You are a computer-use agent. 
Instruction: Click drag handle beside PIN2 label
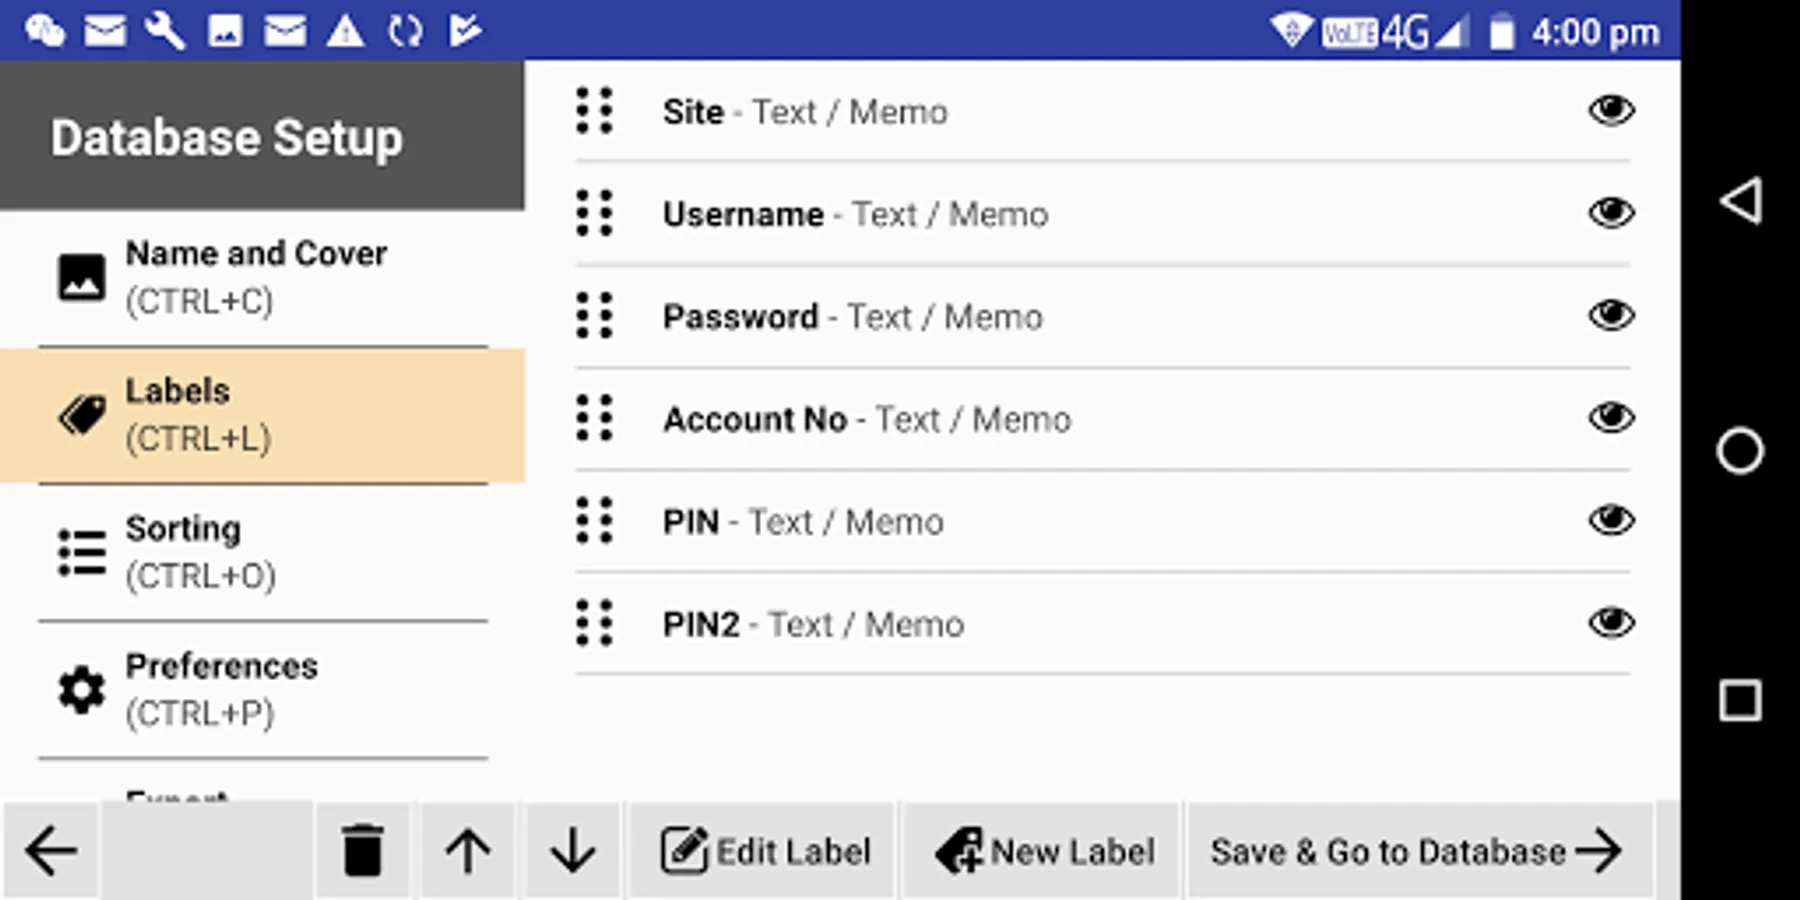point(595,623)
